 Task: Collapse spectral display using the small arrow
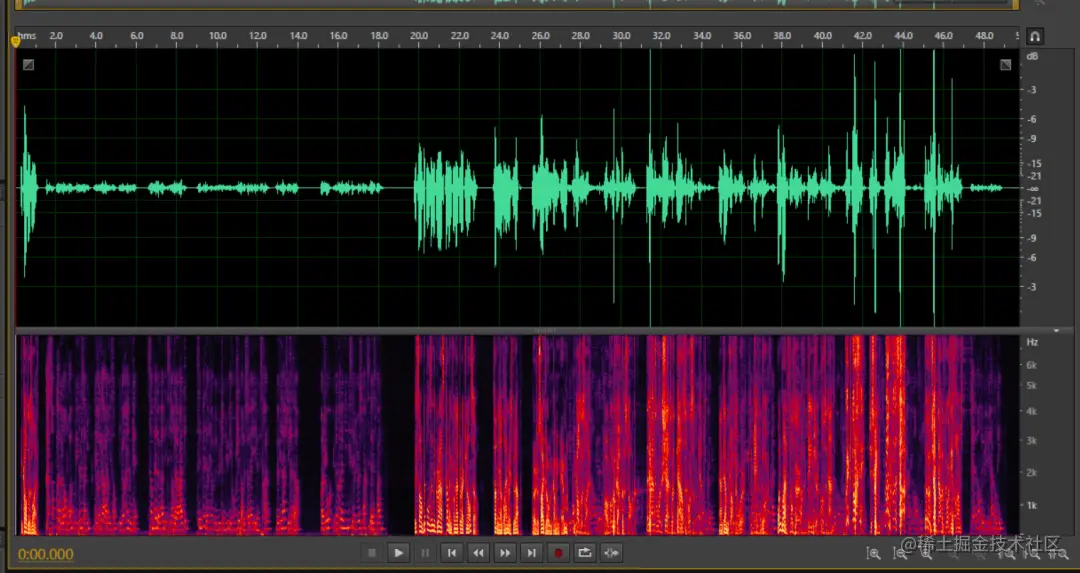pos(1057,331)
